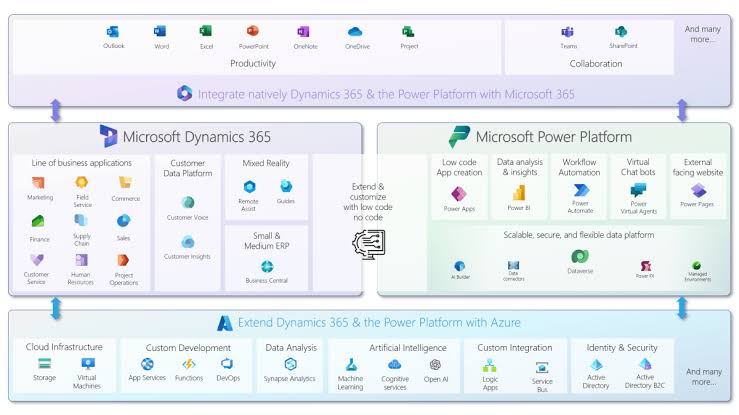Click the SharePoint icon

tap(621, 32)
